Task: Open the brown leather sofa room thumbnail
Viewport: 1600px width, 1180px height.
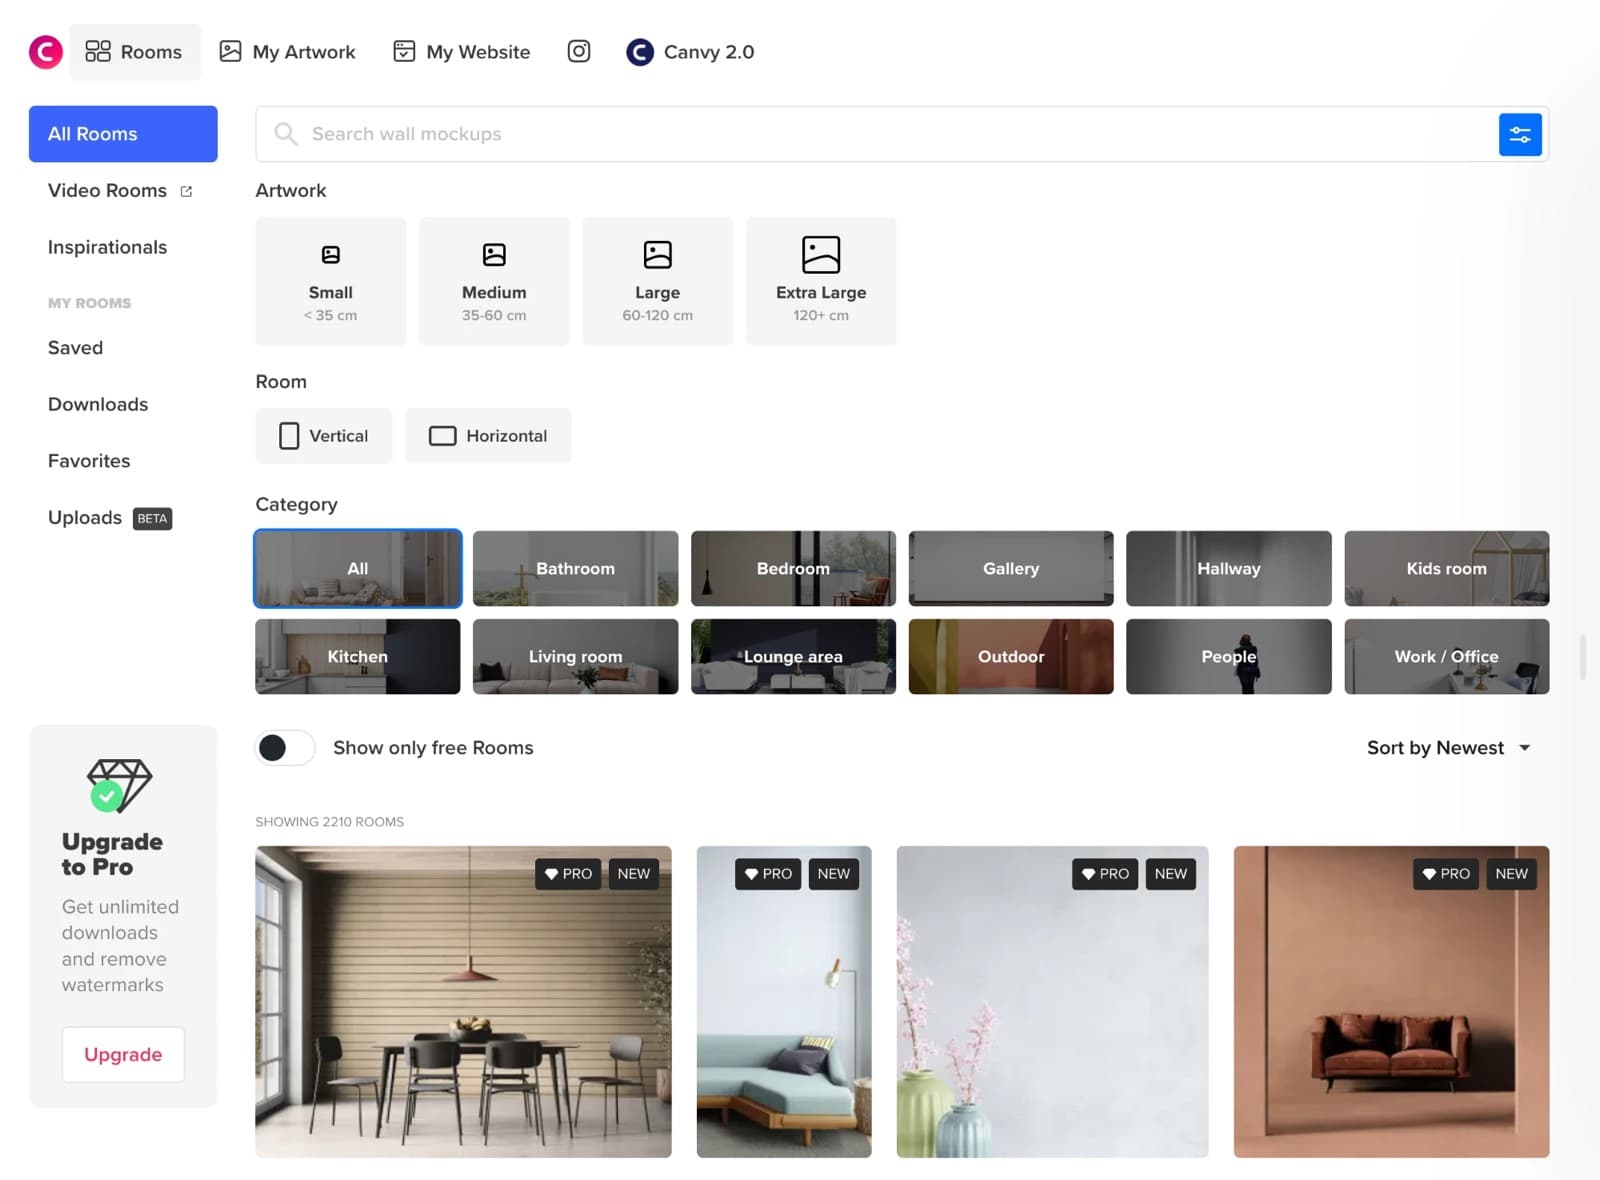Action: pos(1391,1002)
